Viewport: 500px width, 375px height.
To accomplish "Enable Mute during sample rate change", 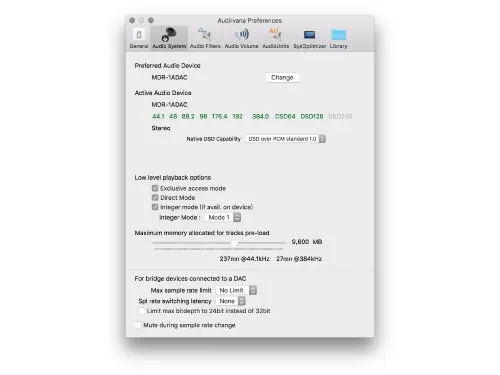I will (x=138, y=325).
